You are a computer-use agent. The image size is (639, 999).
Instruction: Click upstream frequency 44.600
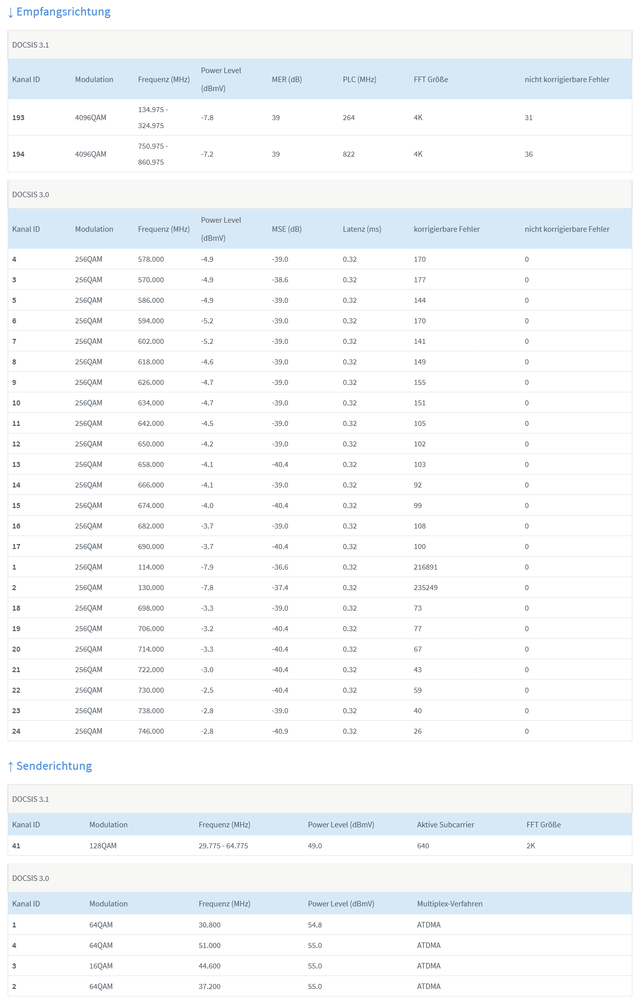pyautogui.click(x=210, y=966)
